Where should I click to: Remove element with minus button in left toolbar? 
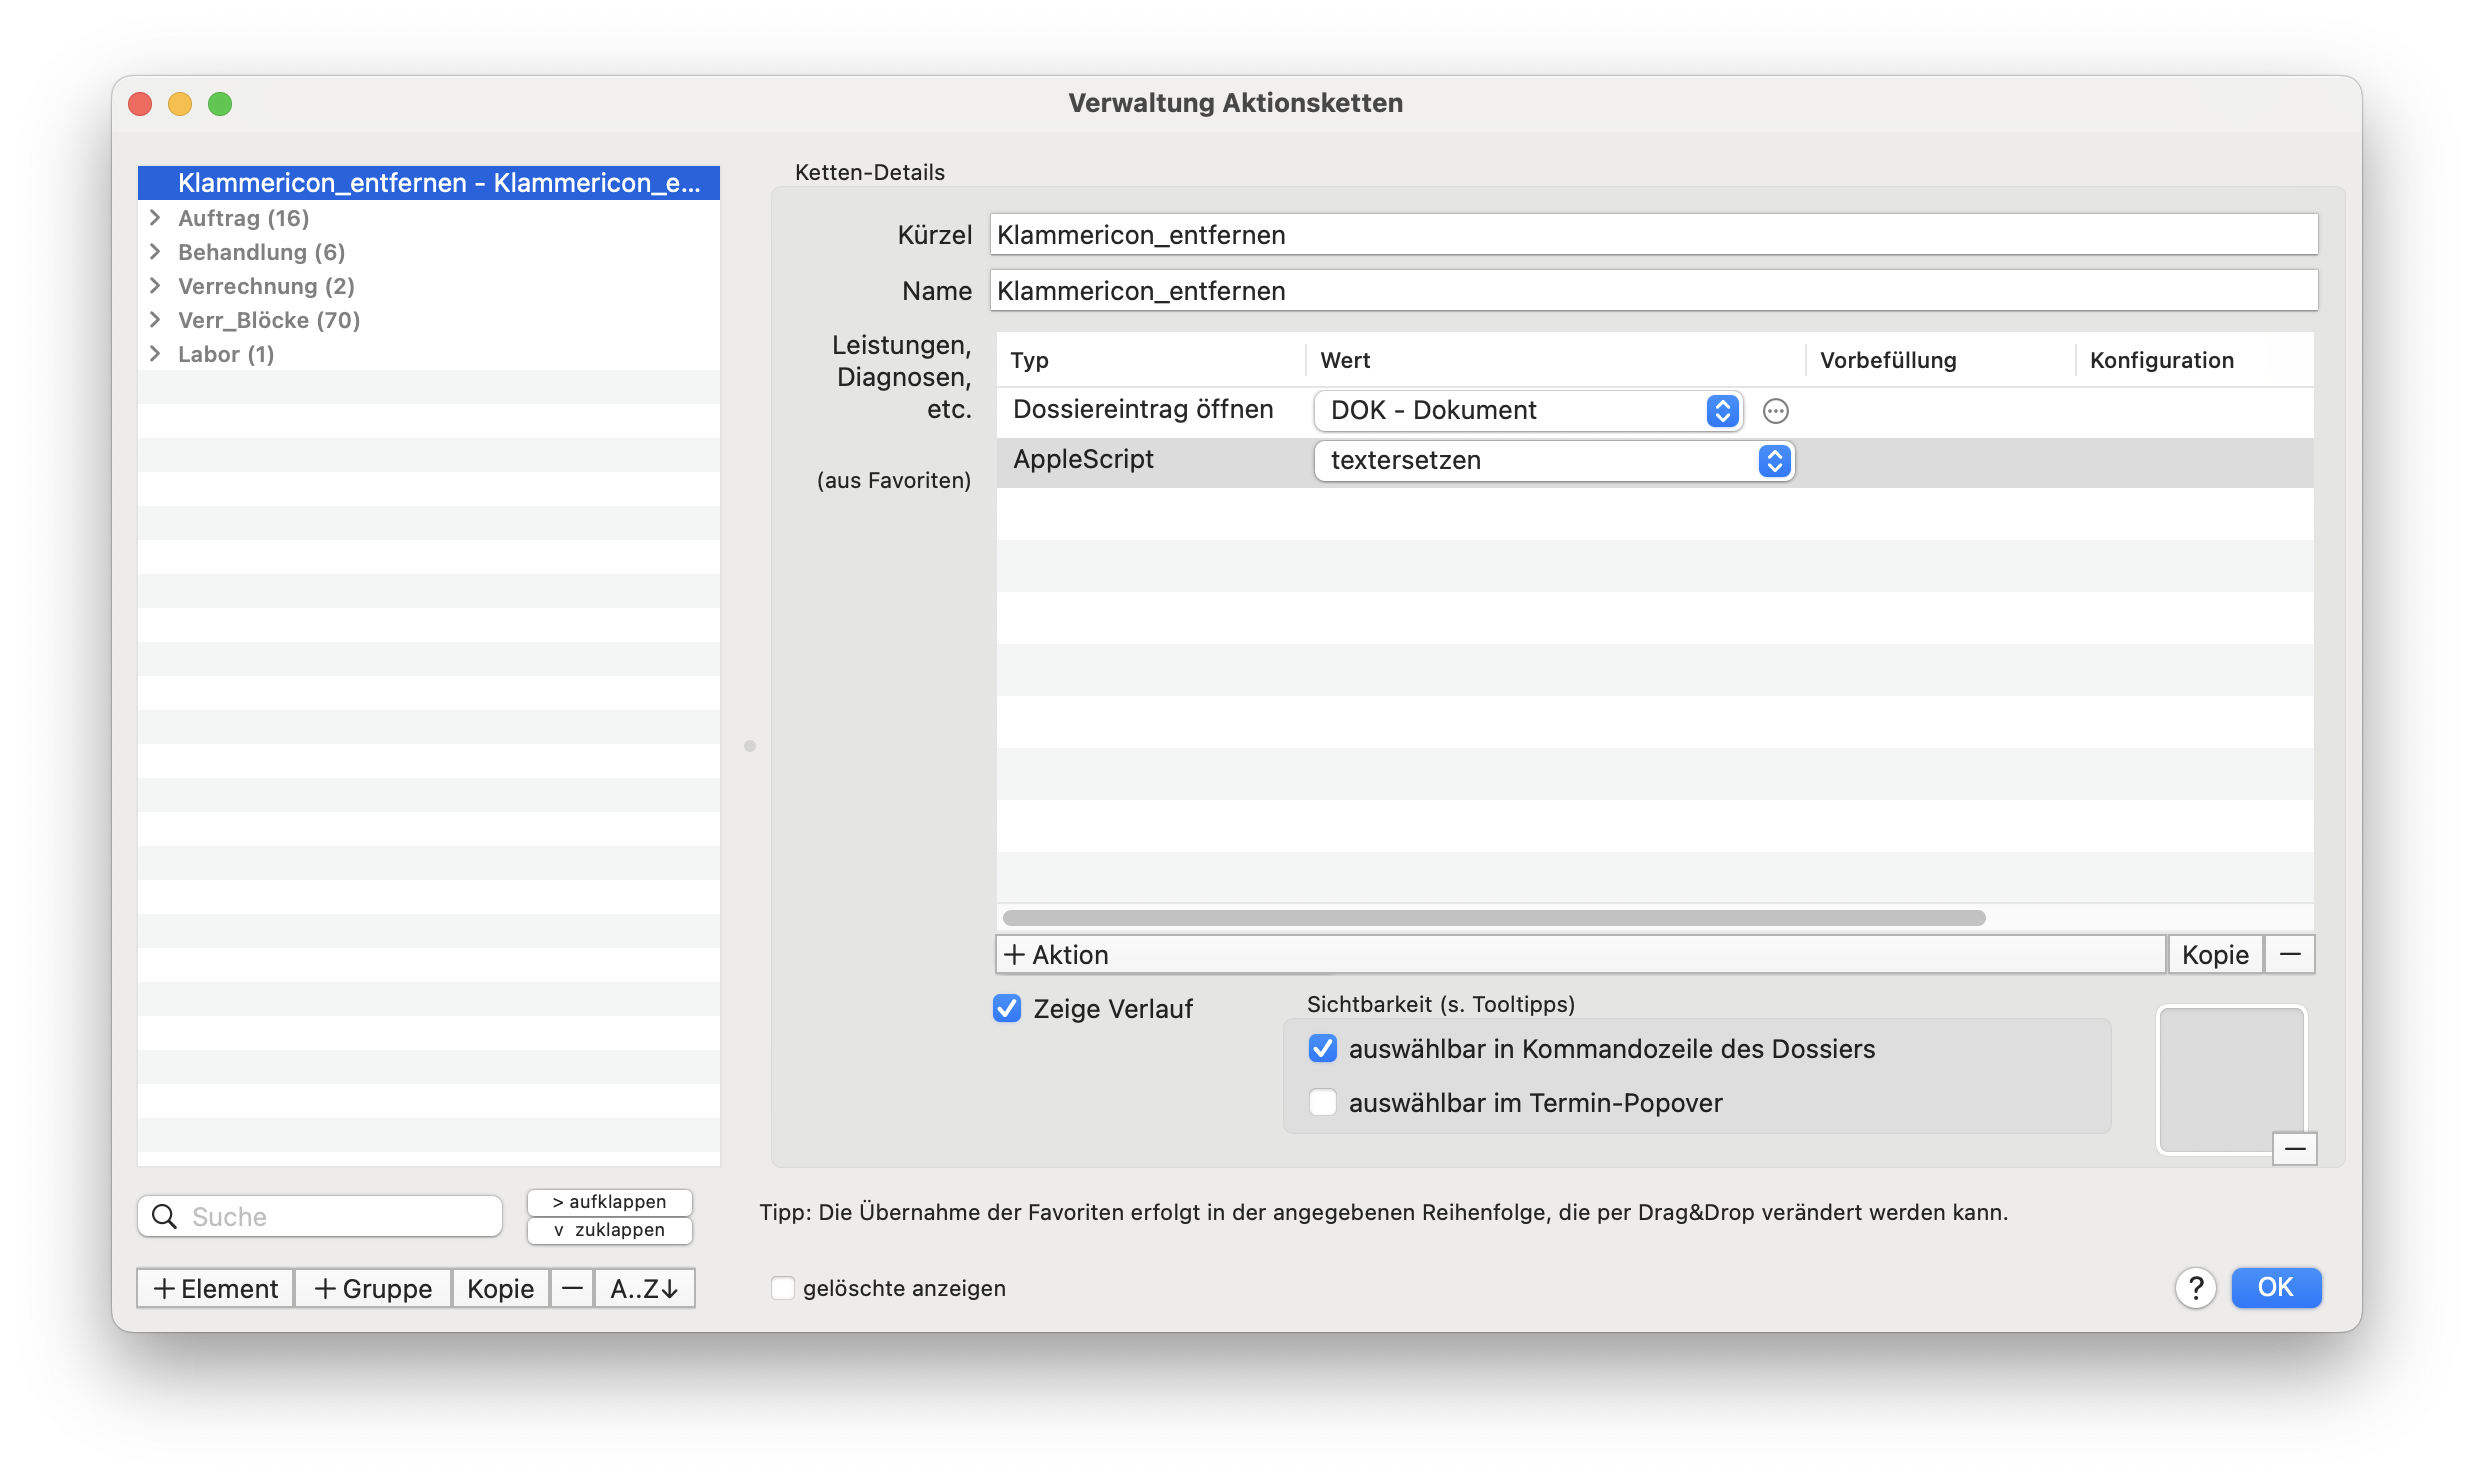[572, 1288]
